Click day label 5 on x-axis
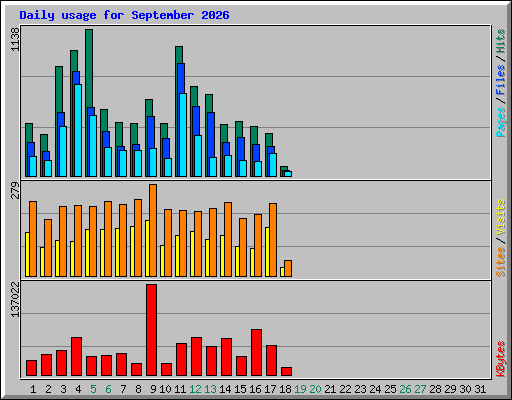The height and width of the screenshot is (400, 512). (93, 389)
